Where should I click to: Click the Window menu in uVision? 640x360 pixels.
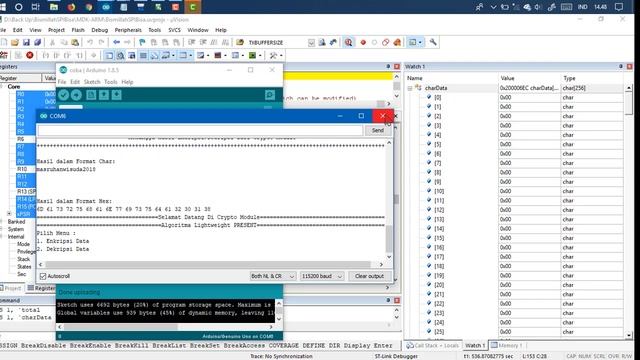pyautogui.click(x=198, y=30)
